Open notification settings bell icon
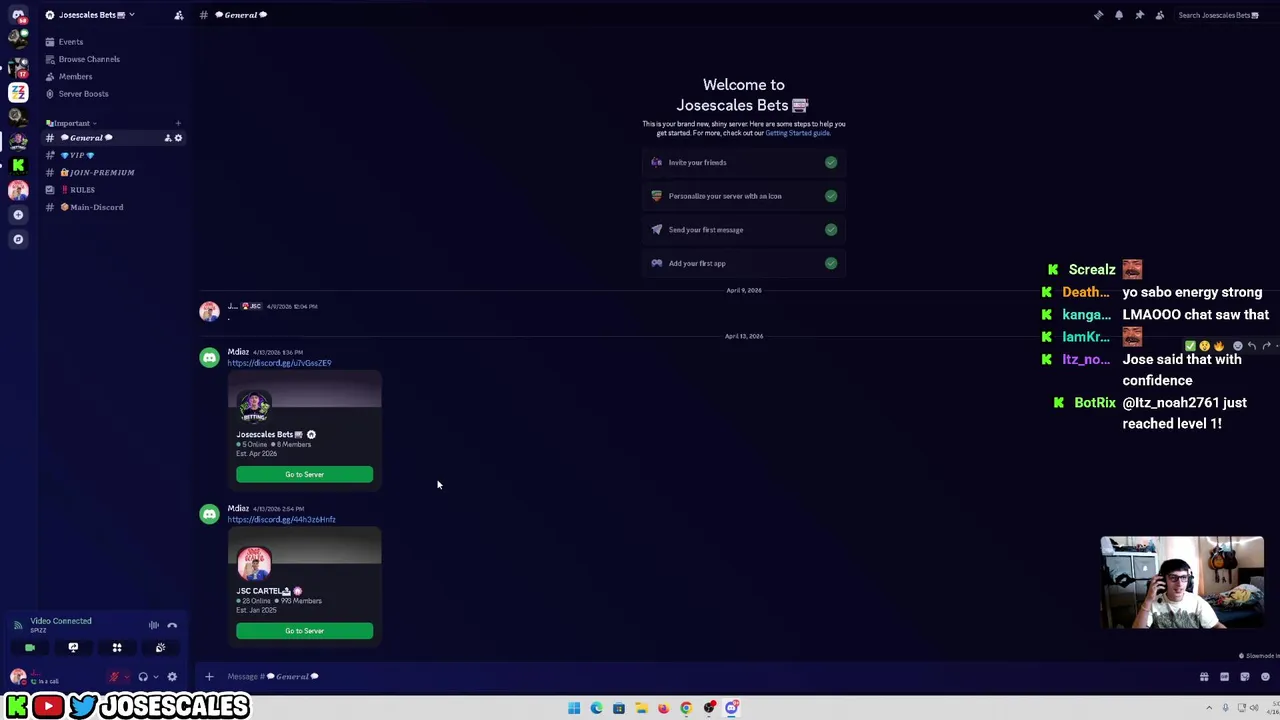Screen dimensions: 1280x720 1119,15
